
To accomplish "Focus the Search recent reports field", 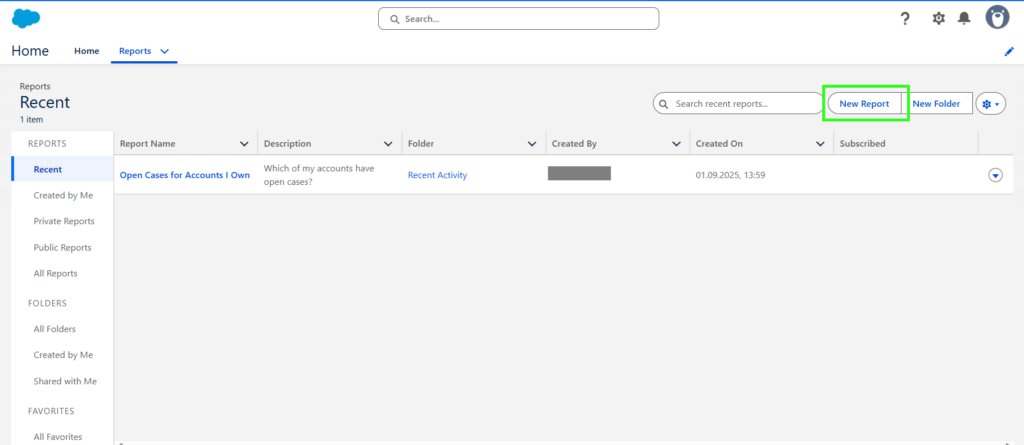I will click(x=739, y=104).
